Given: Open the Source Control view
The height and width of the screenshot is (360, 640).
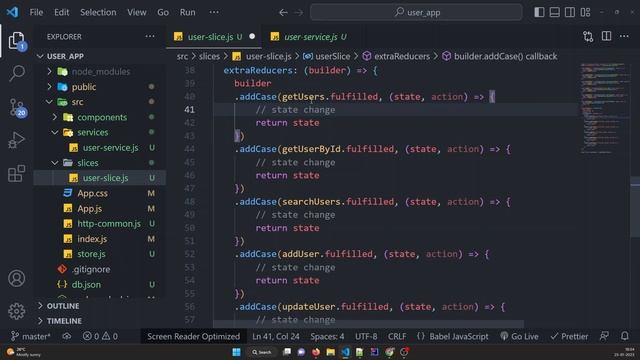Looking at the screenshot, I should (17, 107).
